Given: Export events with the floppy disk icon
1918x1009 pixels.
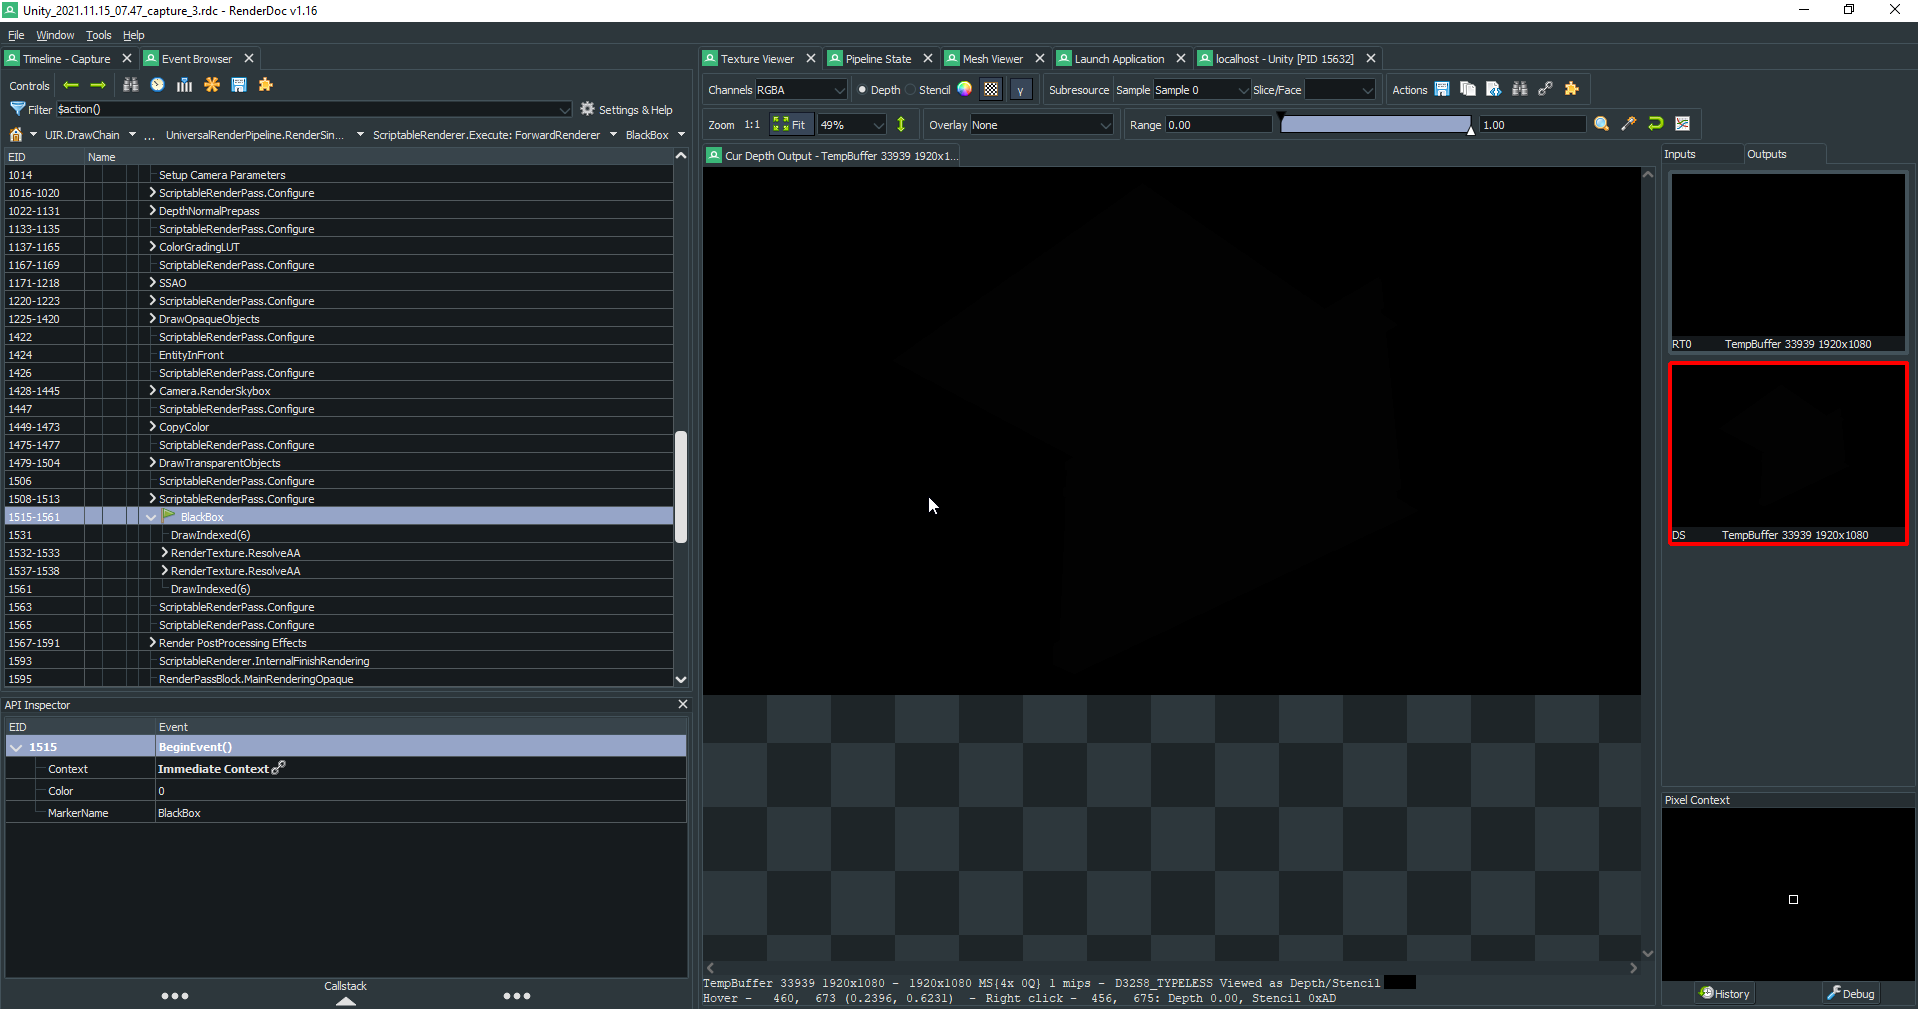Looking at the screenshot, I should coord(239,85).
